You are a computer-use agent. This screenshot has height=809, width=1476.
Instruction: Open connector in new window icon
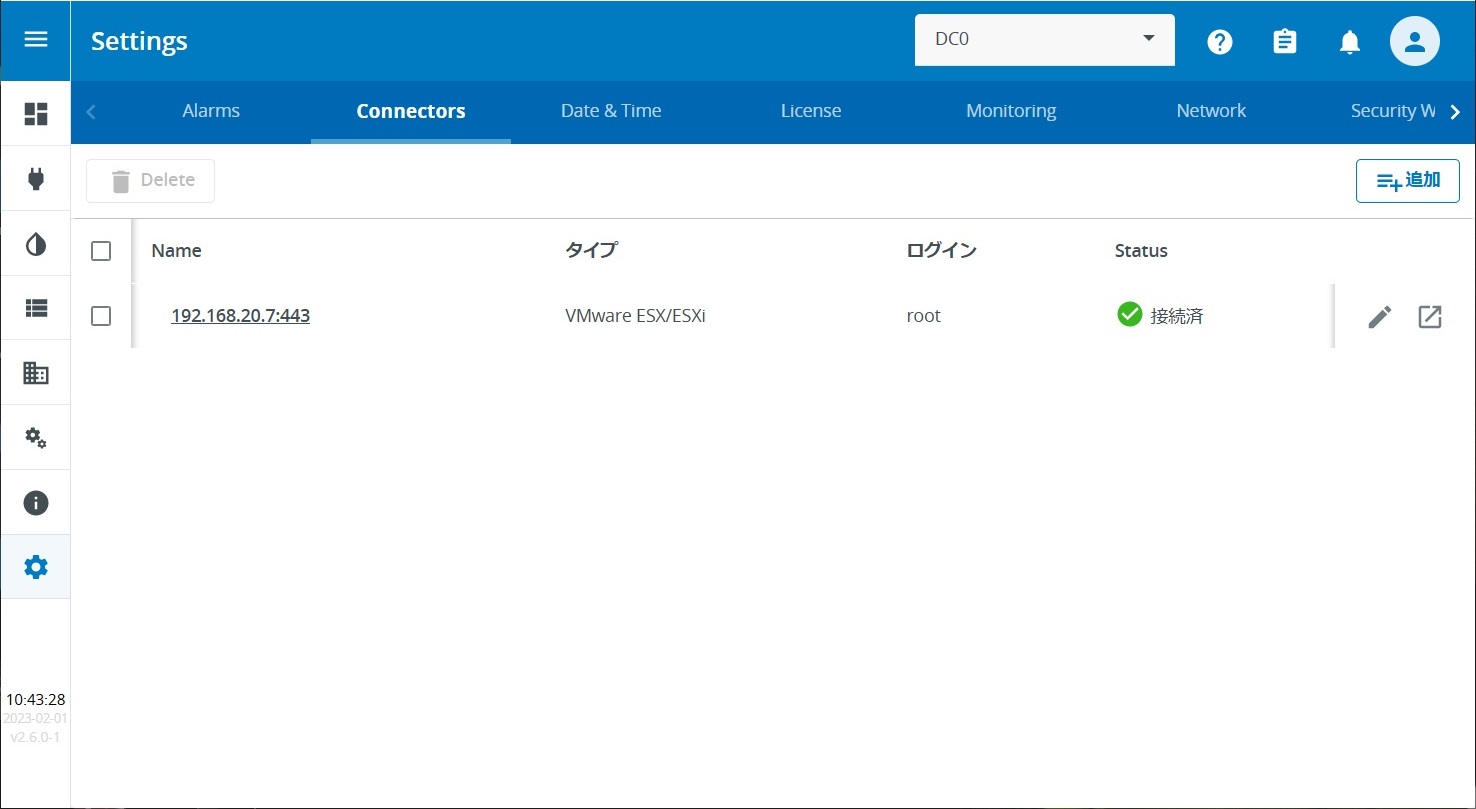coord(1429,317)
